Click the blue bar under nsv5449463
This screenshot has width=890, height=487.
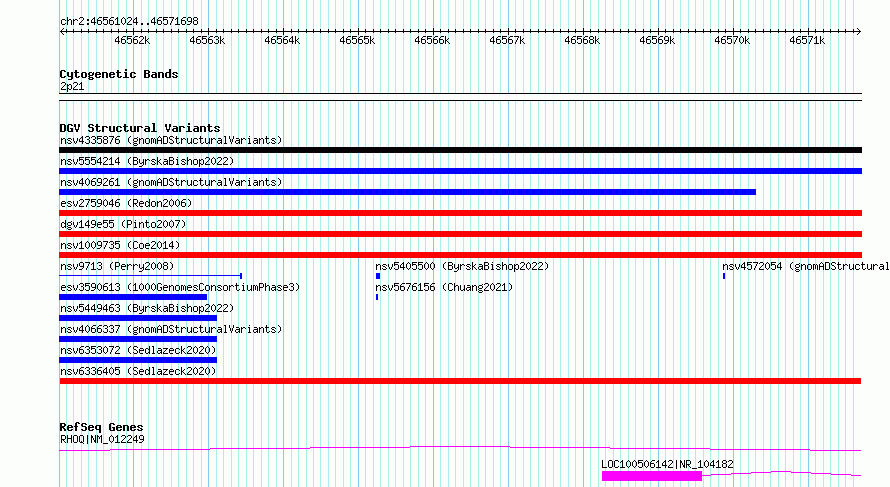click(x=138, y=318)
